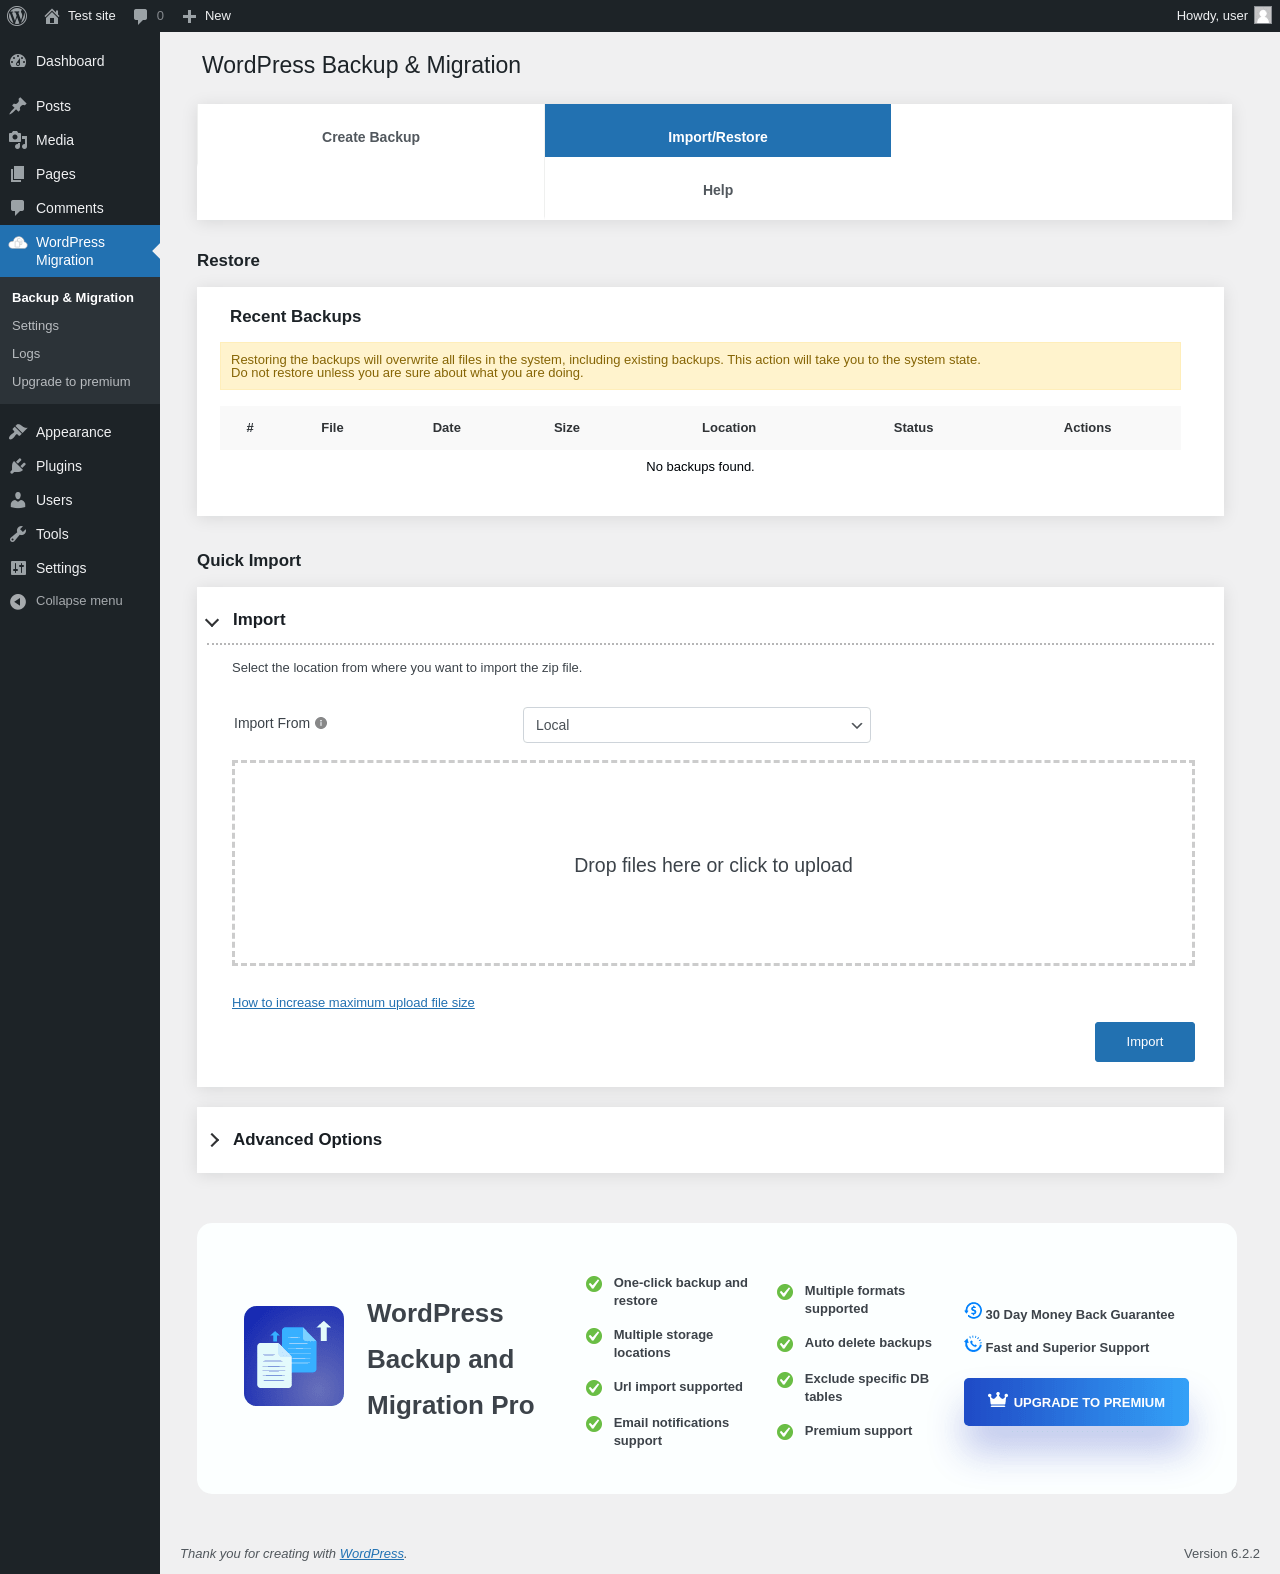Screen dimensions: 1280x1574
Task: Click the crown icon on upgrade button
Action: pos(998,1400)
